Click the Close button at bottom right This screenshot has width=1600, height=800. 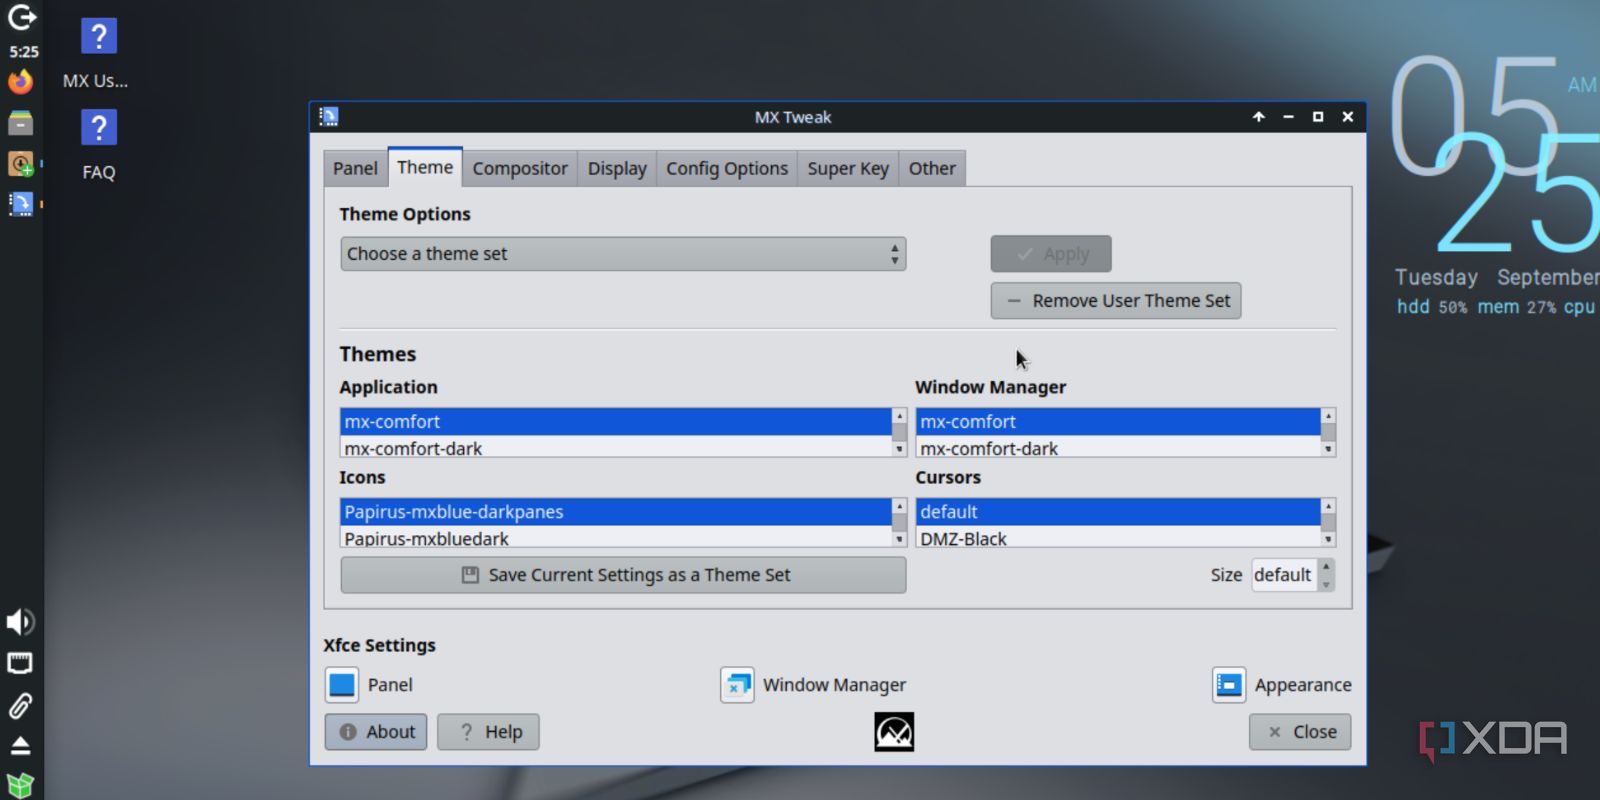point(1300,732)
